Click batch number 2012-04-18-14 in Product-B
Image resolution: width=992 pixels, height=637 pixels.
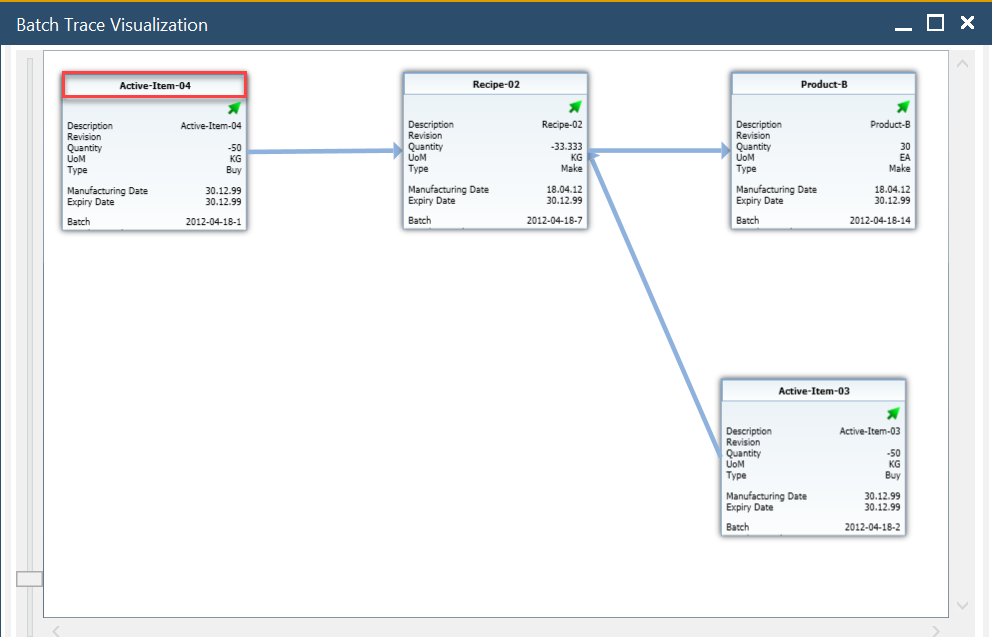(x=880, y=220)
